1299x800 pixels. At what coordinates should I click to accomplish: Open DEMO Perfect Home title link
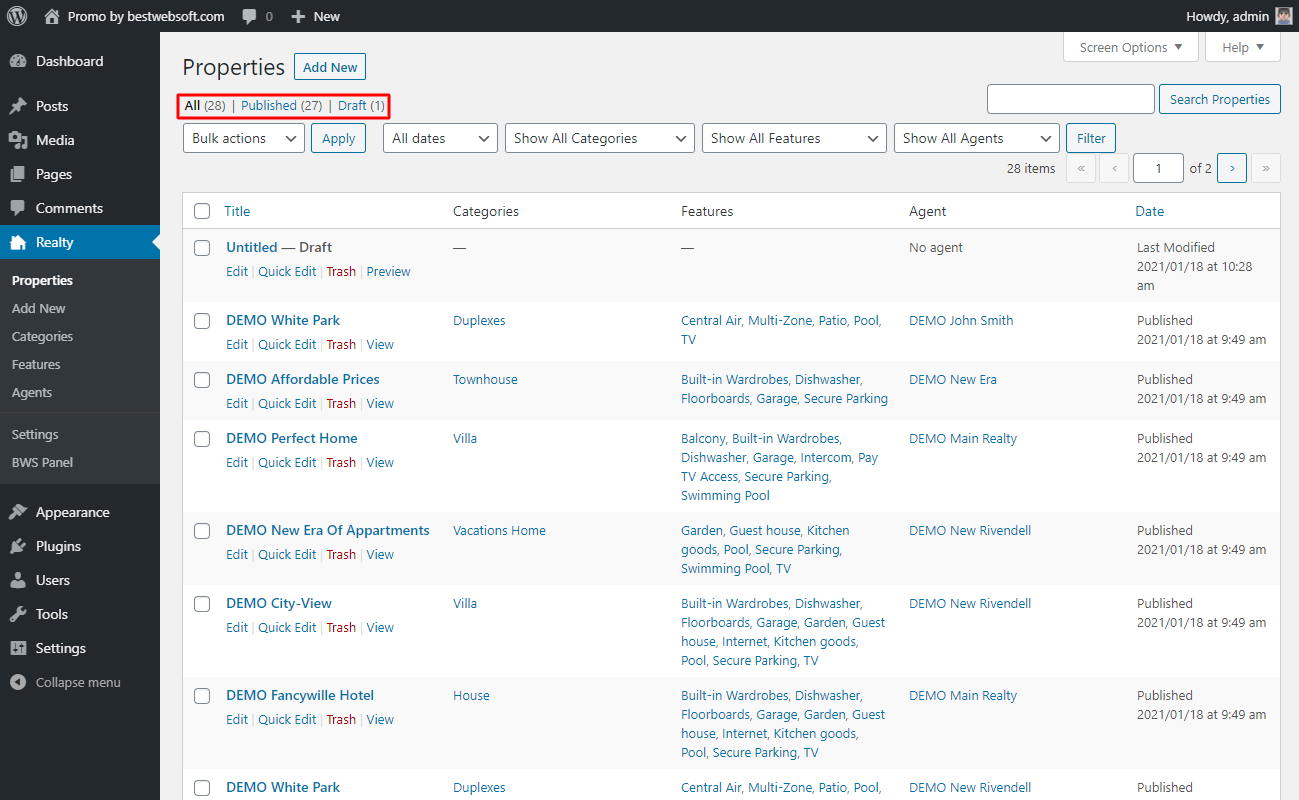click(291, 438)
